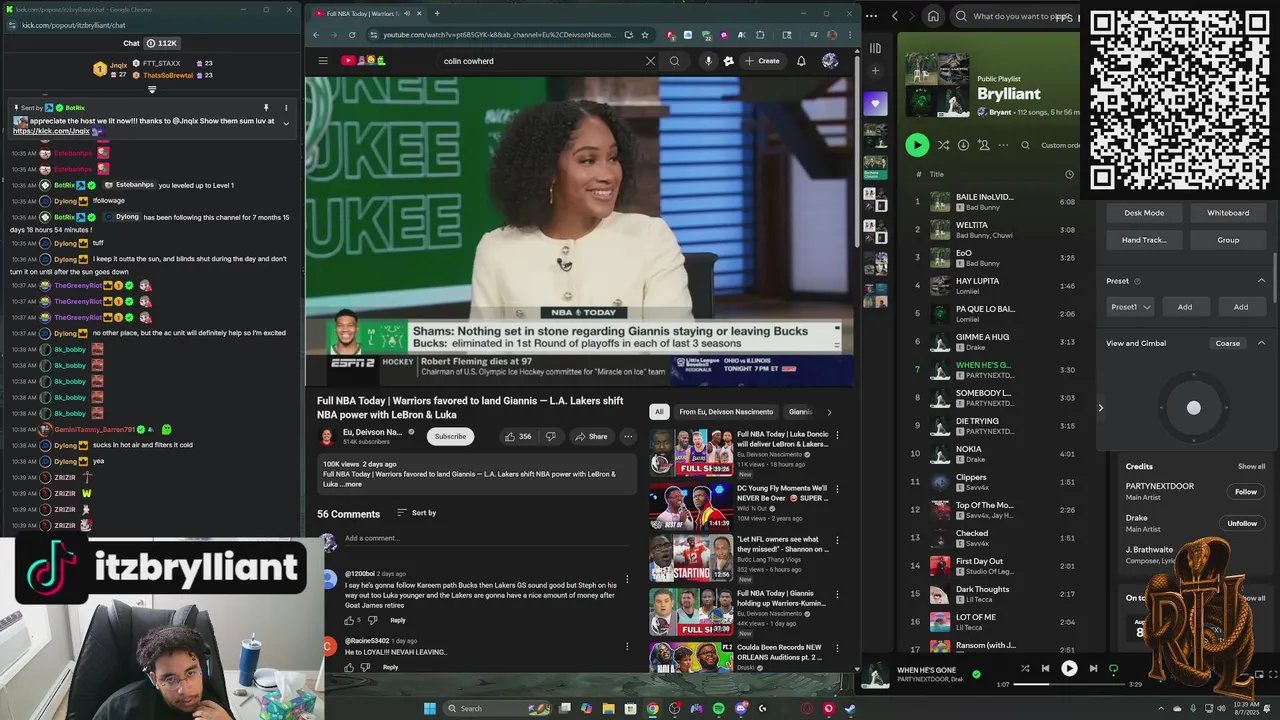Screen dimensions: 1280x720
Task: Toggle Group mode in the camera panel
Action: [1228, 240]
